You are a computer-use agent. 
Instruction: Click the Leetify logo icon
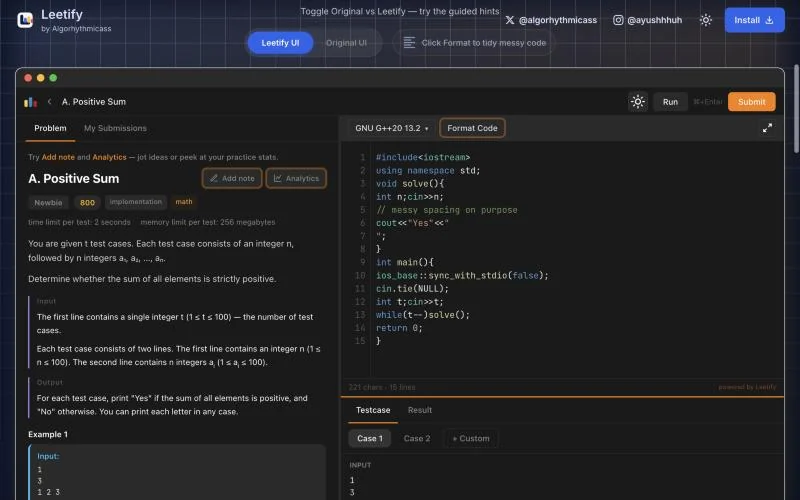[x=25, y=20]
